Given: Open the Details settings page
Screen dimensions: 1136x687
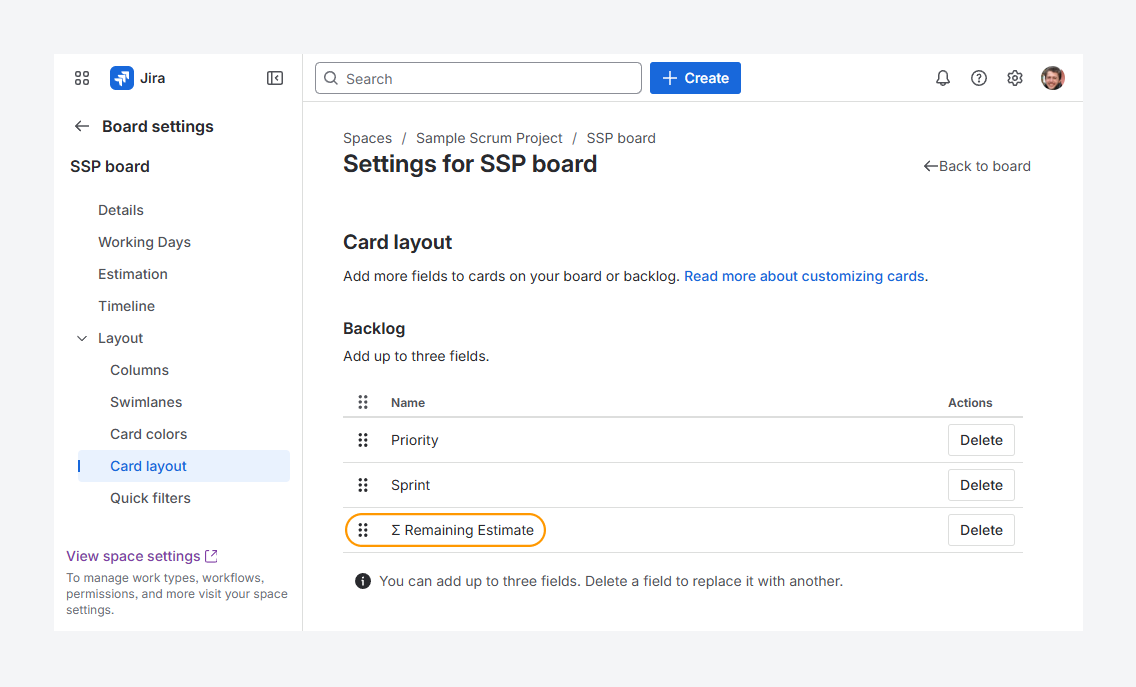Looking at the screenshot, I should click(x=121, y=210).
